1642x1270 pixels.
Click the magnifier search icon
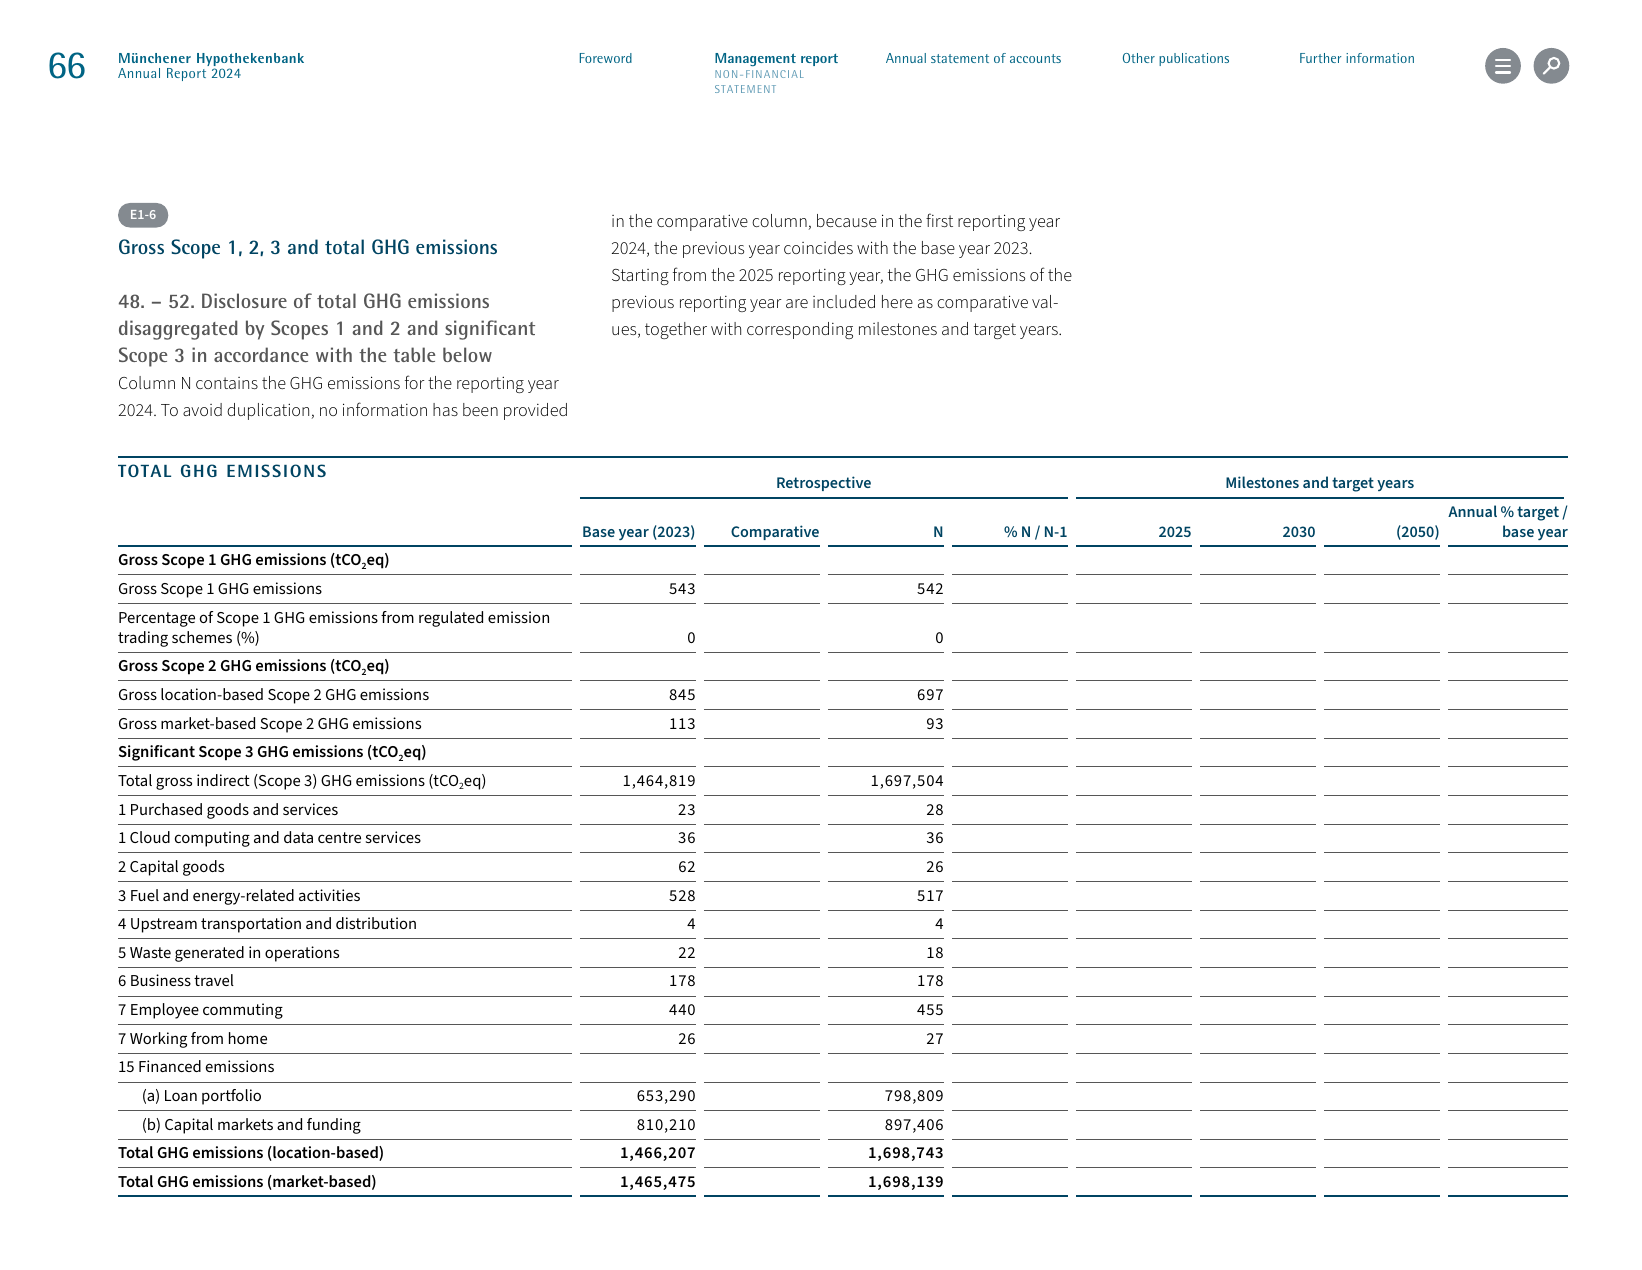pos(1551,66)
